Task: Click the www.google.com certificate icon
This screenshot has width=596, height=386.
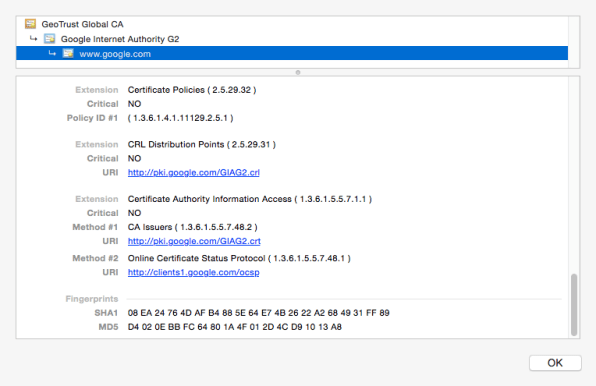Action: click(68, 54)
